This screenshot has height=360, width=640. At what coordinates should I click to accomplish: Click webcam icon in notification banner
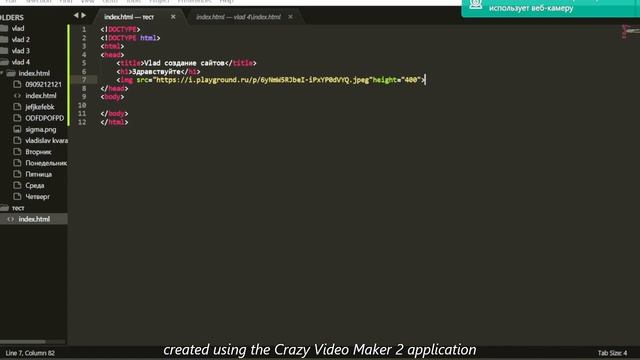click(x=476, y=5)
